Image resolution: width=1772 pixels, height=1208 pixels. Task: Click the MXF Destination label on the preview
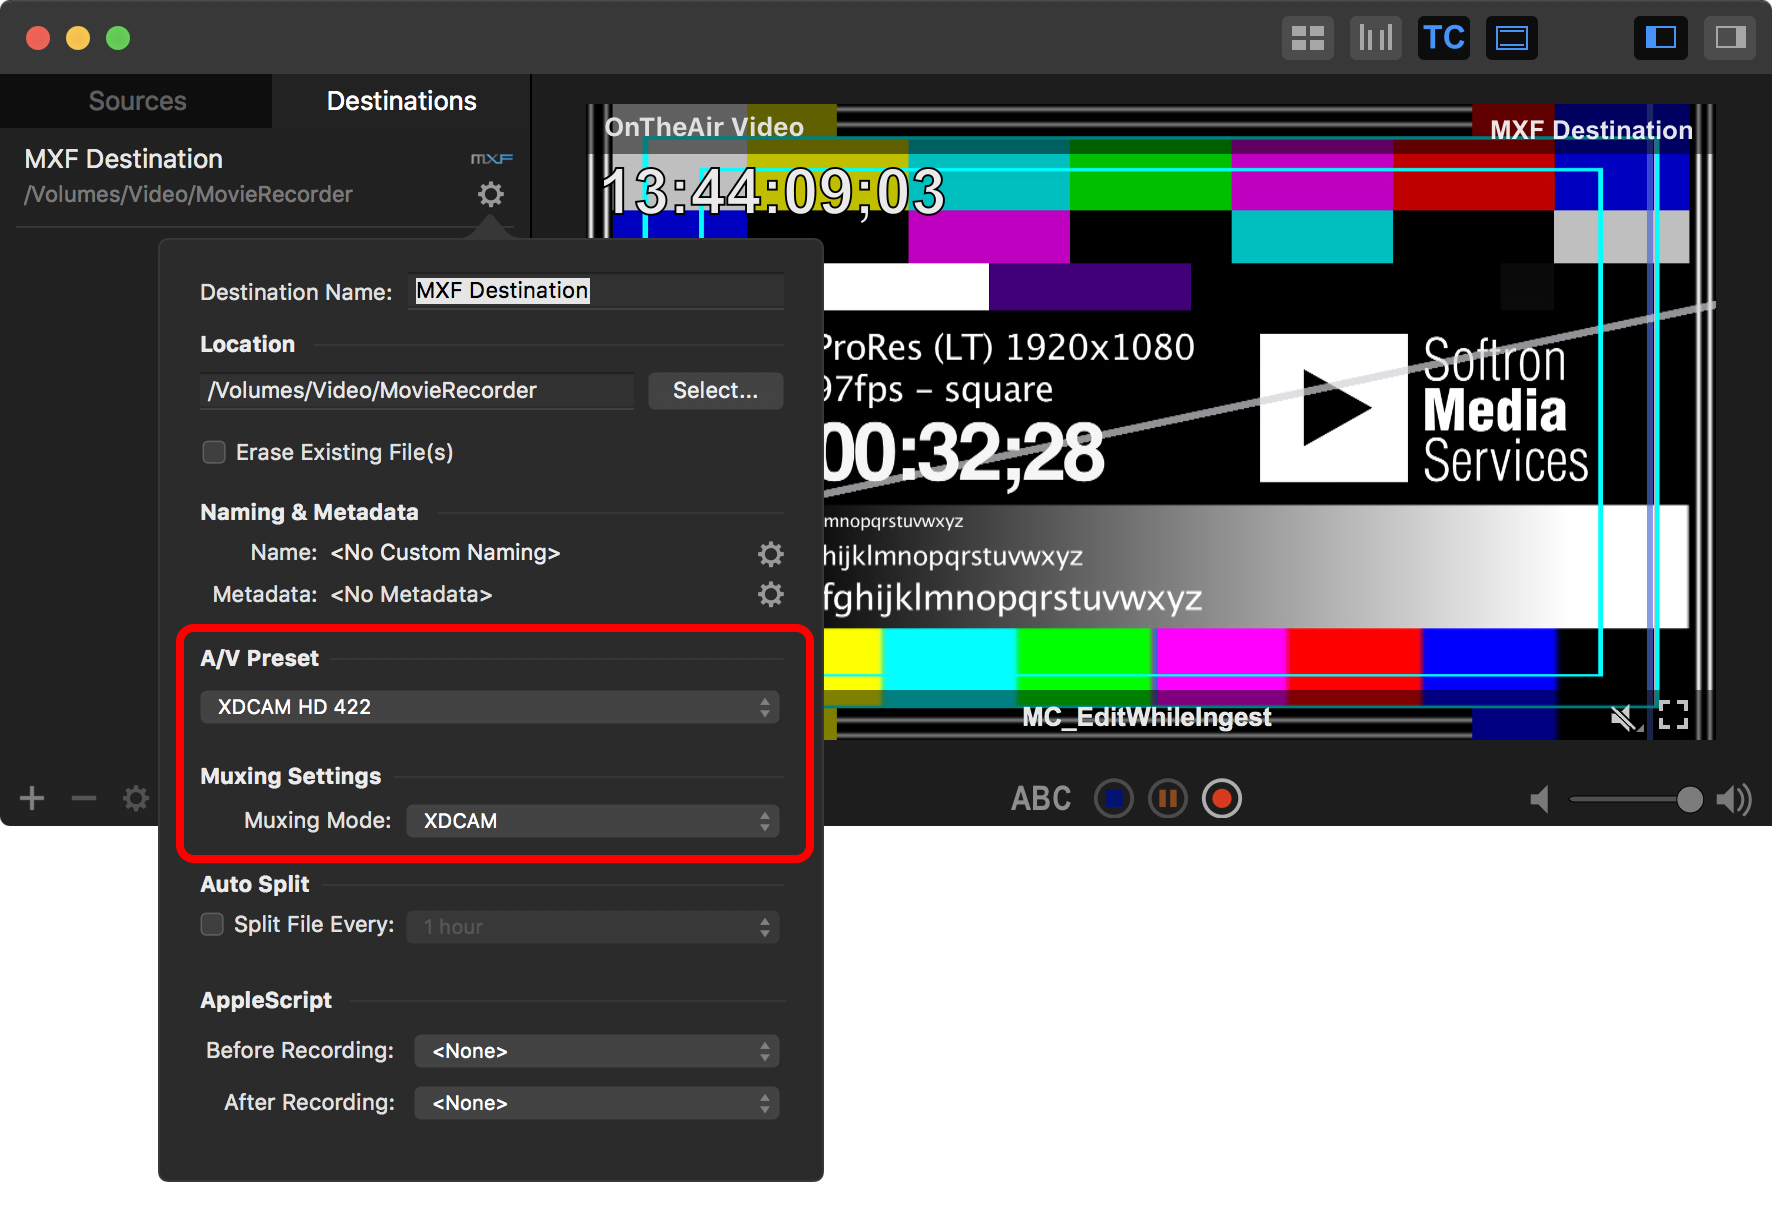[x=1591, y=130]
